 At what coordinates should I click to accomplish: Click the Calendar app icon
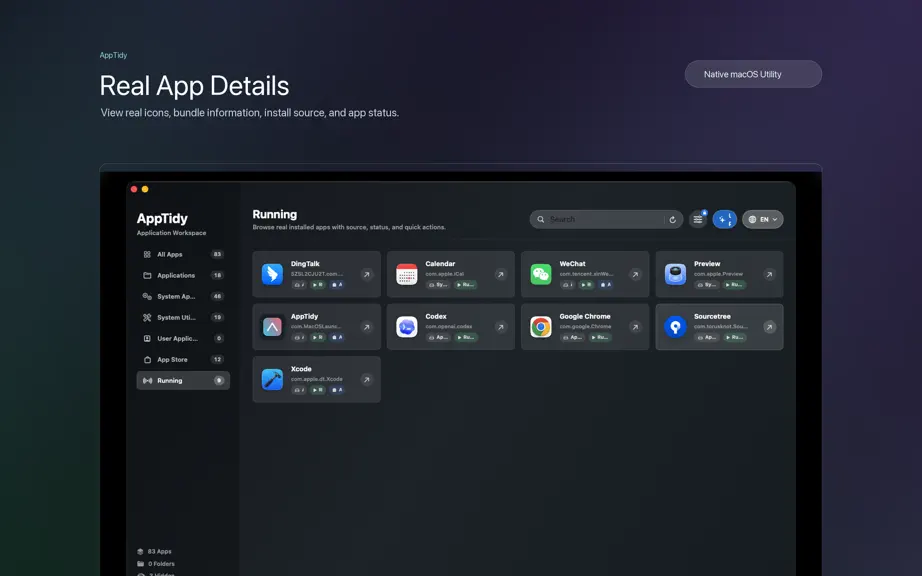coord(406,274)
